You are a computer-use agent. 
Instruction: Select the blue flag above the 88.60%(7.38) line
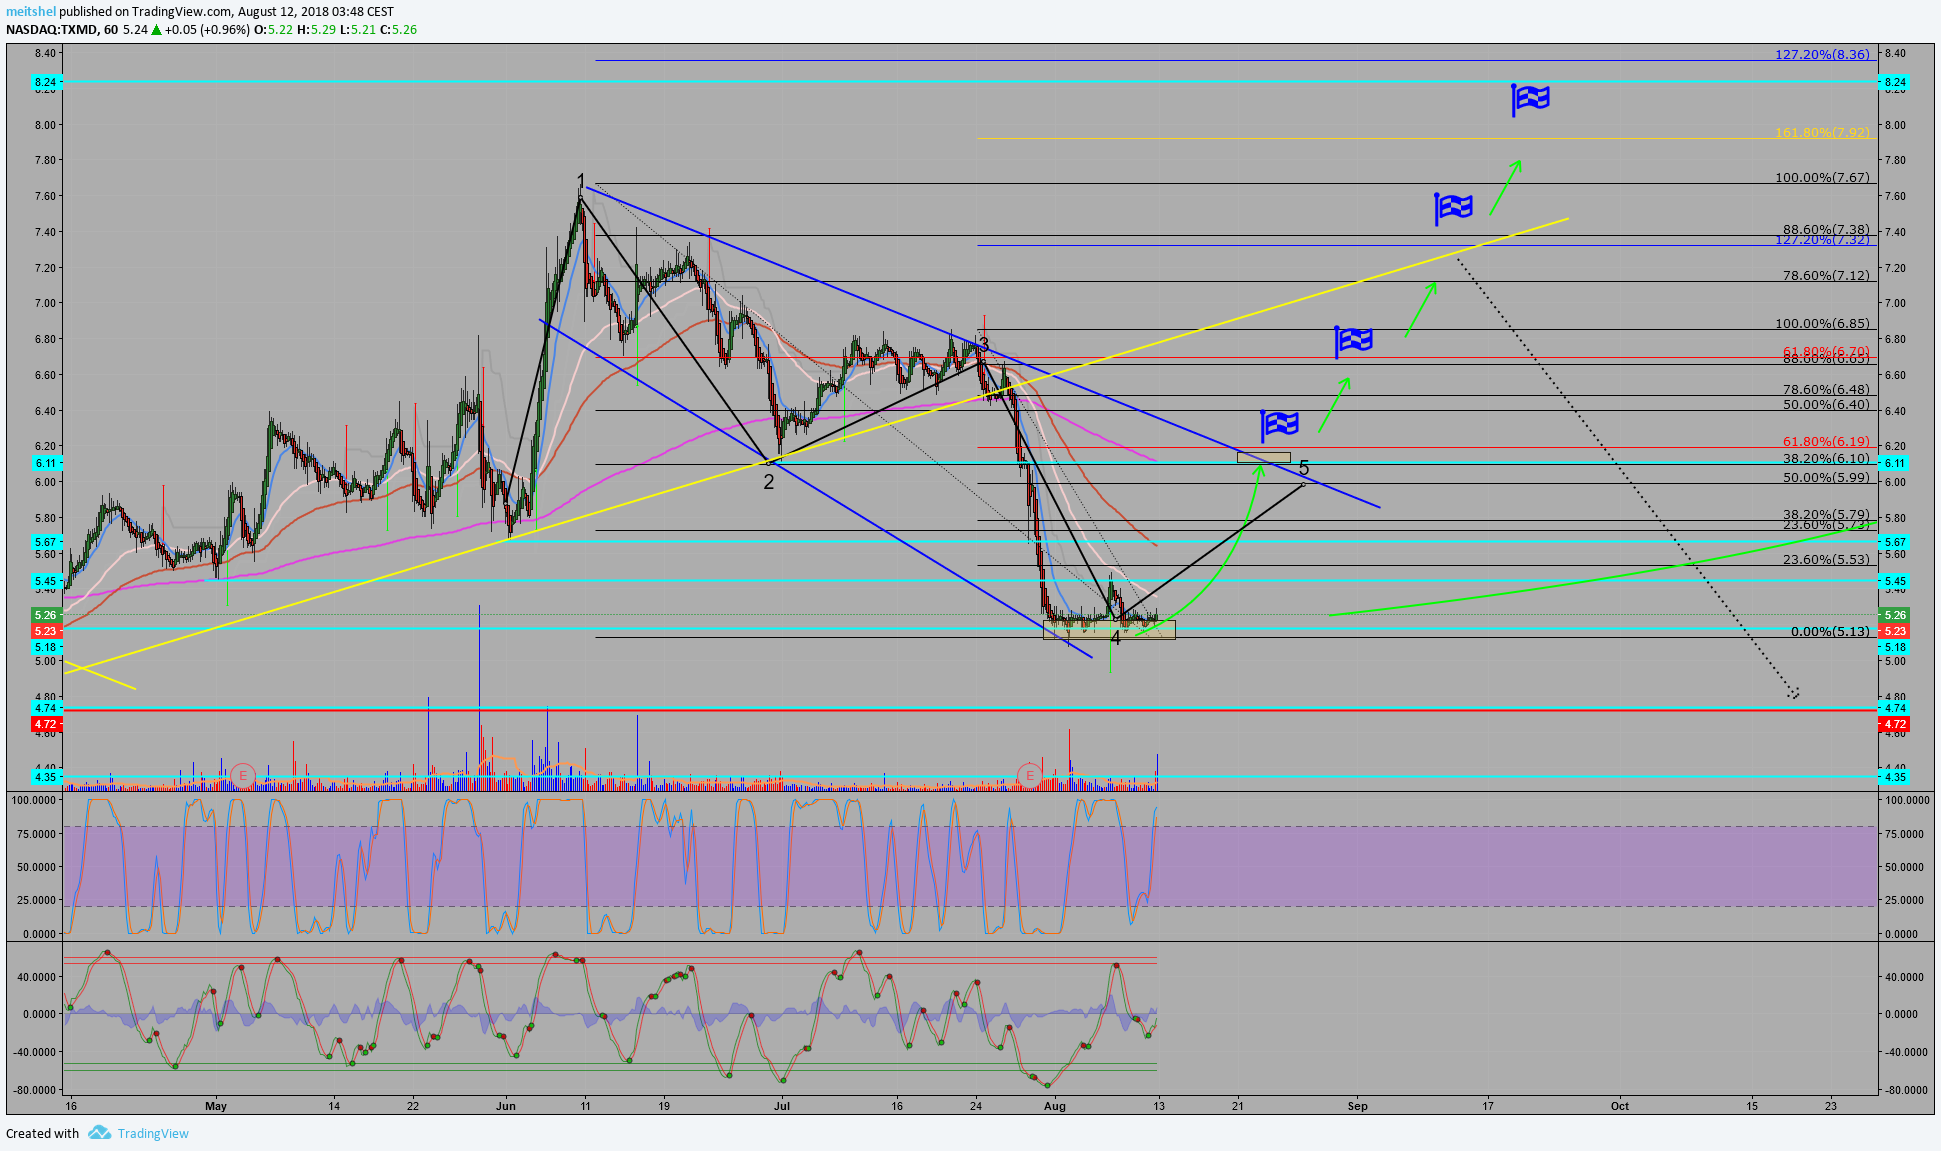click(1454, 208)
